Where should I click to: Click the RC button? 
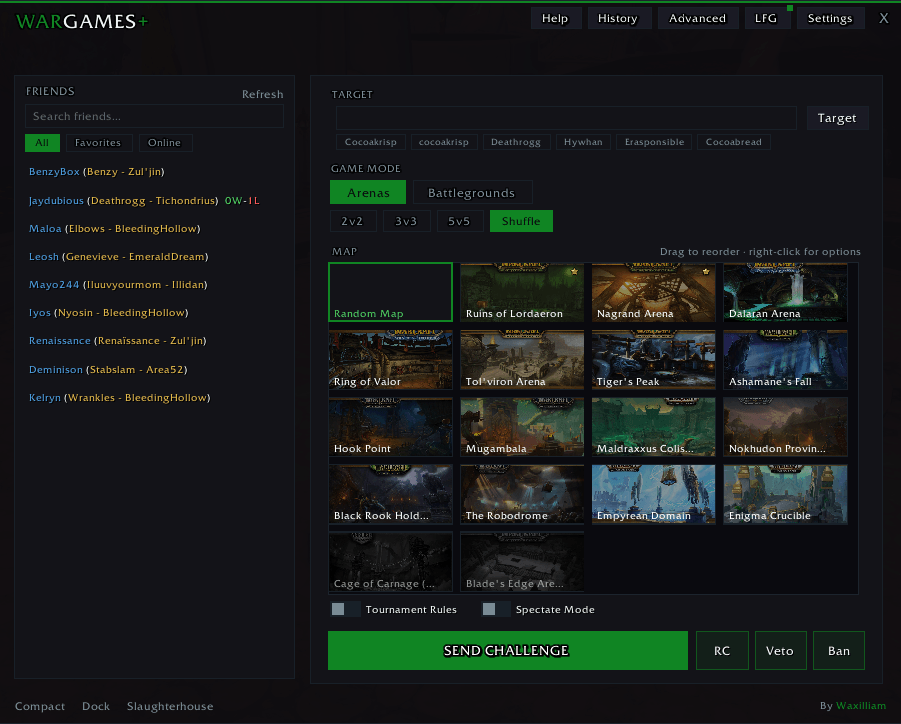[722, 650]
